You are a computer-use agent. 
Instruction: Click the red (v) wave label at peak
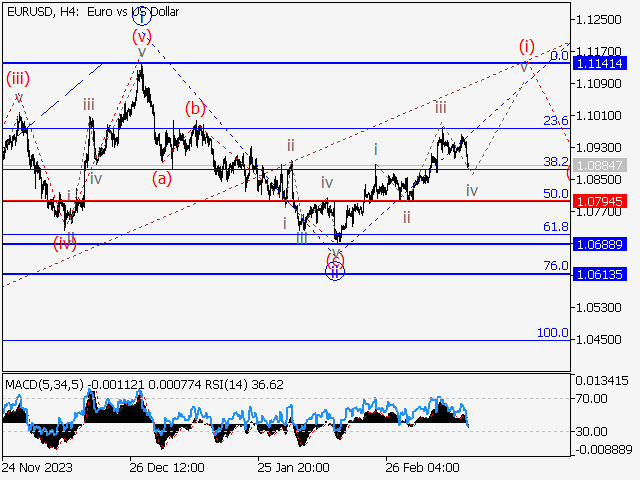(141, 35)
